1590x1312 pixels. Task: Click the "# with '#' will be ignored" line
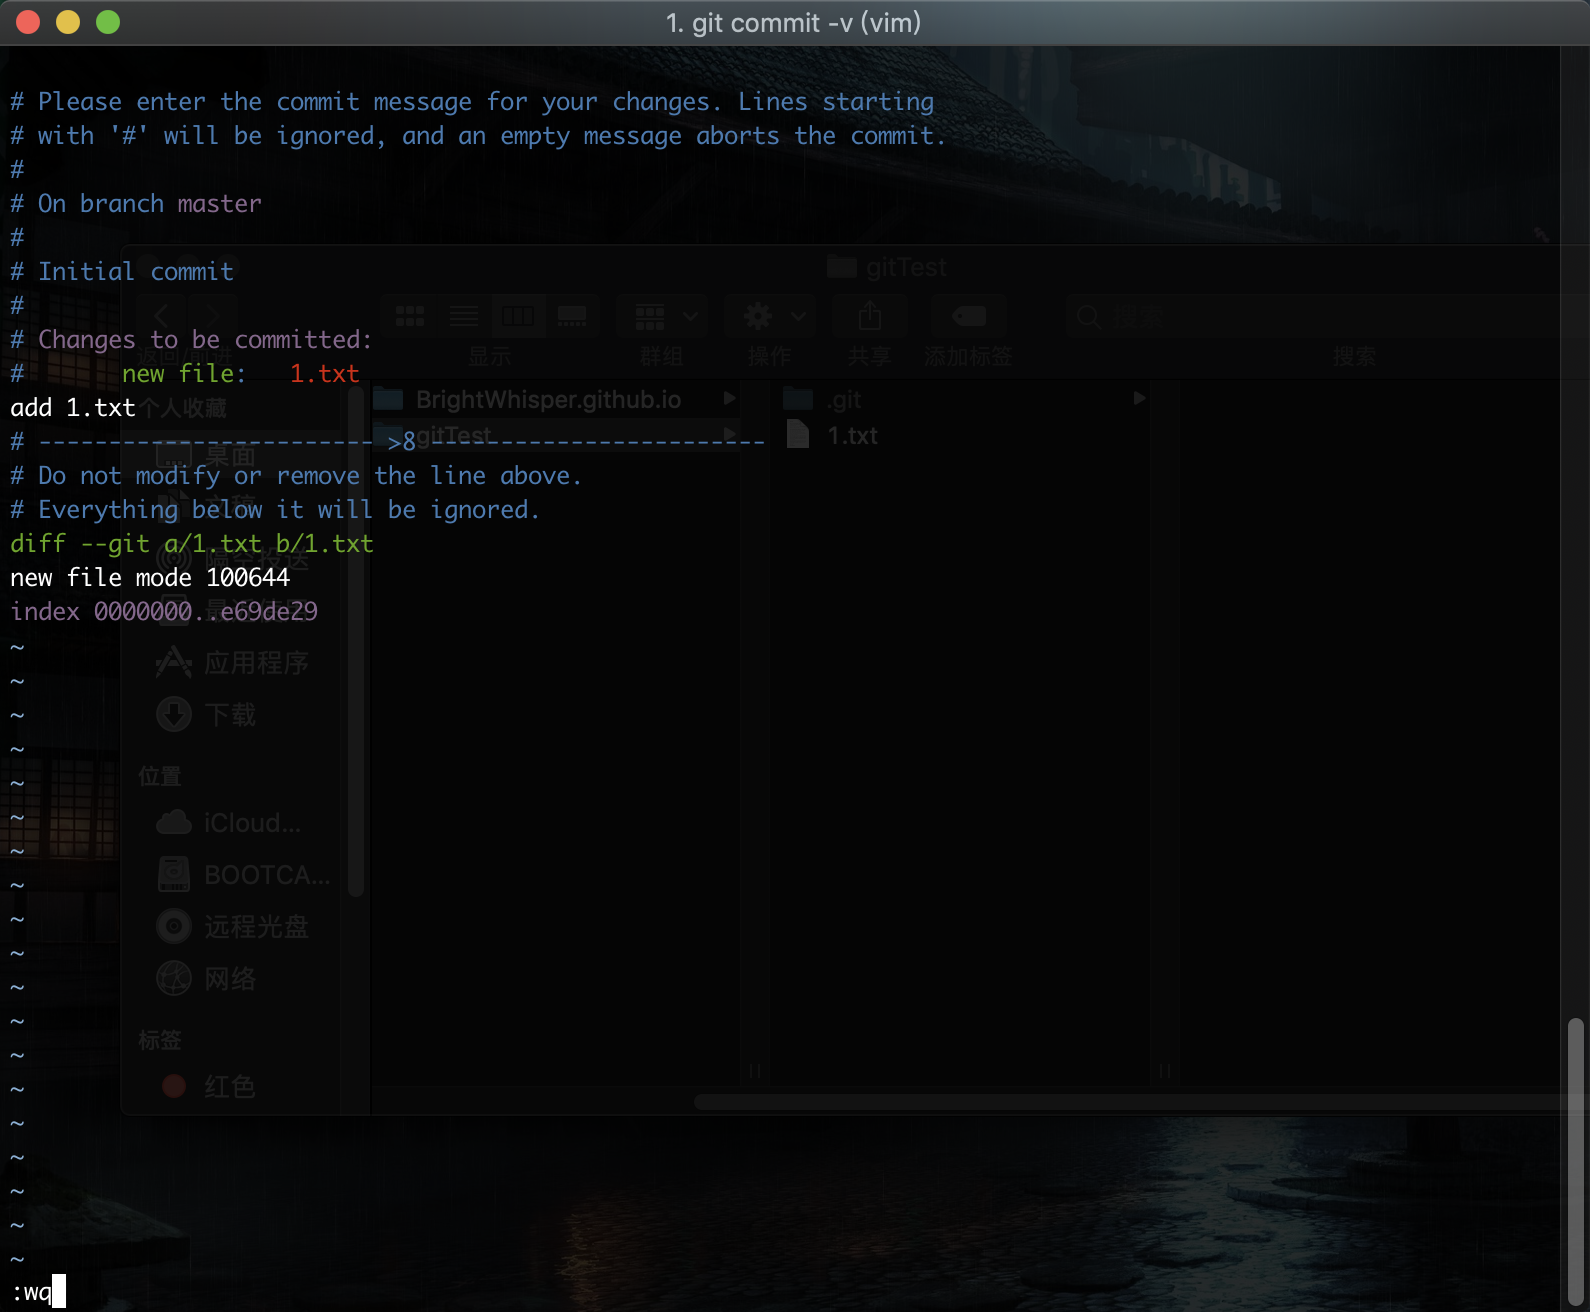tap(478, 136)
